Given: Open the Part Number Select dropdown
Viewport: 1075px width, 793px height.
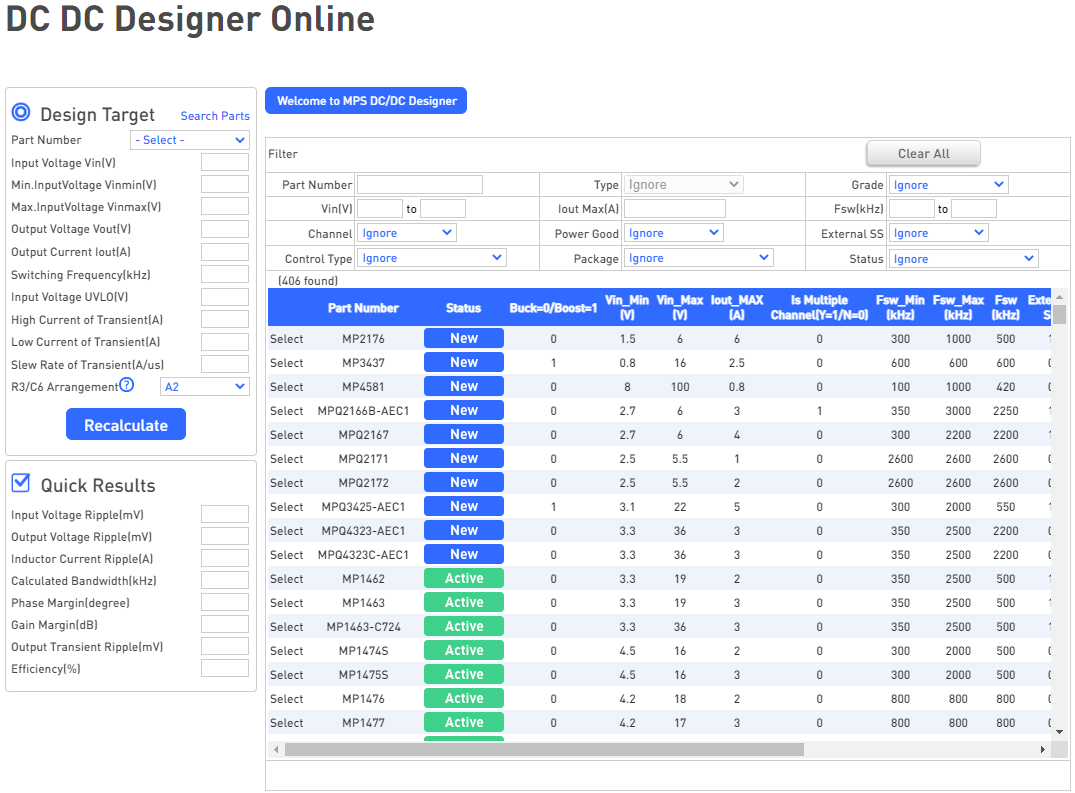Looking at the screenshot, I should tap(189, 139).
